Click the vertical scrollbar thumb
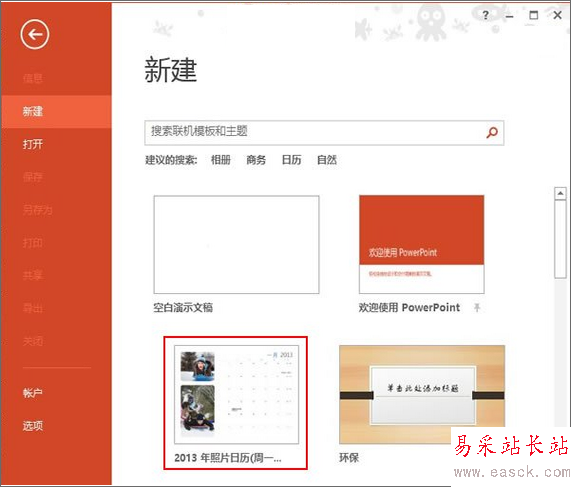571x487 pixels. click(x=560, y=239)
